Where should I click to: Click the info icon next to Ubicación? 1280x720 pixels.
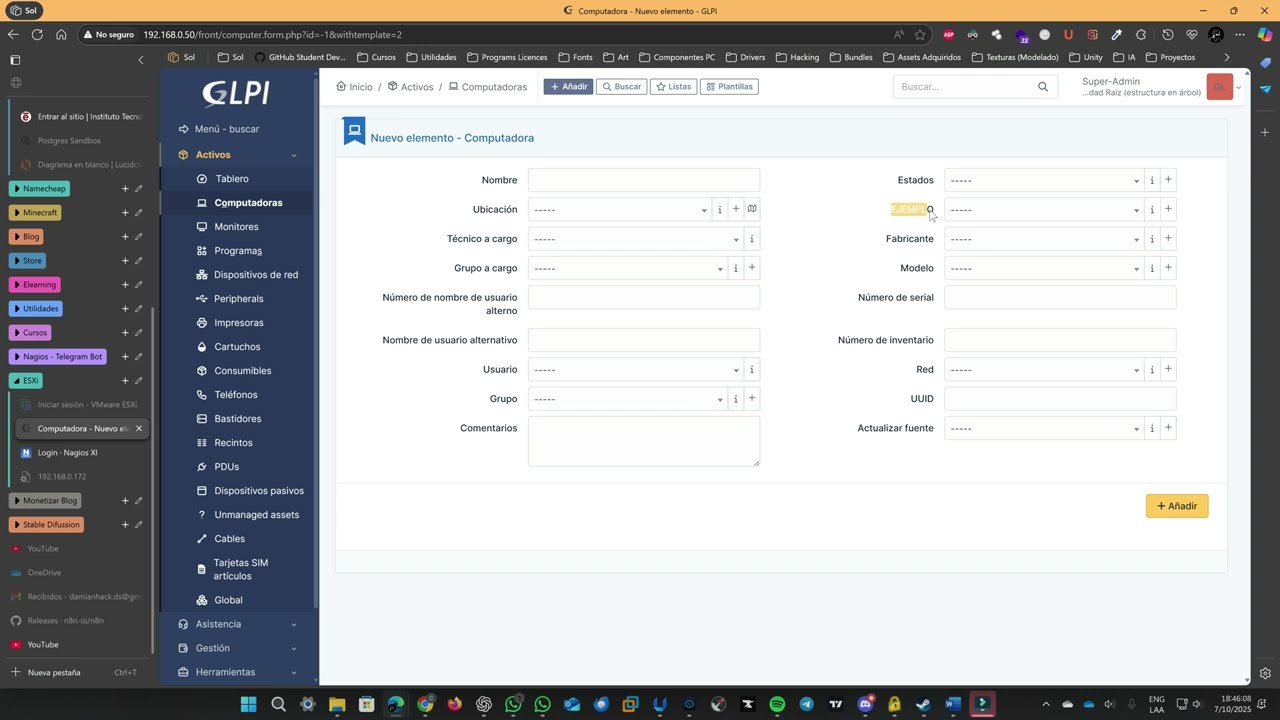click(719, 210)
